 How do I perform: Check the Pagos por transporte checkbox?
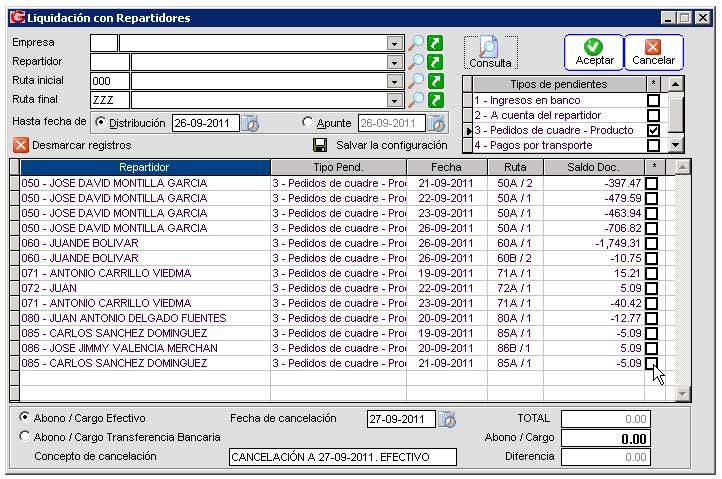[x=653, y=146]
